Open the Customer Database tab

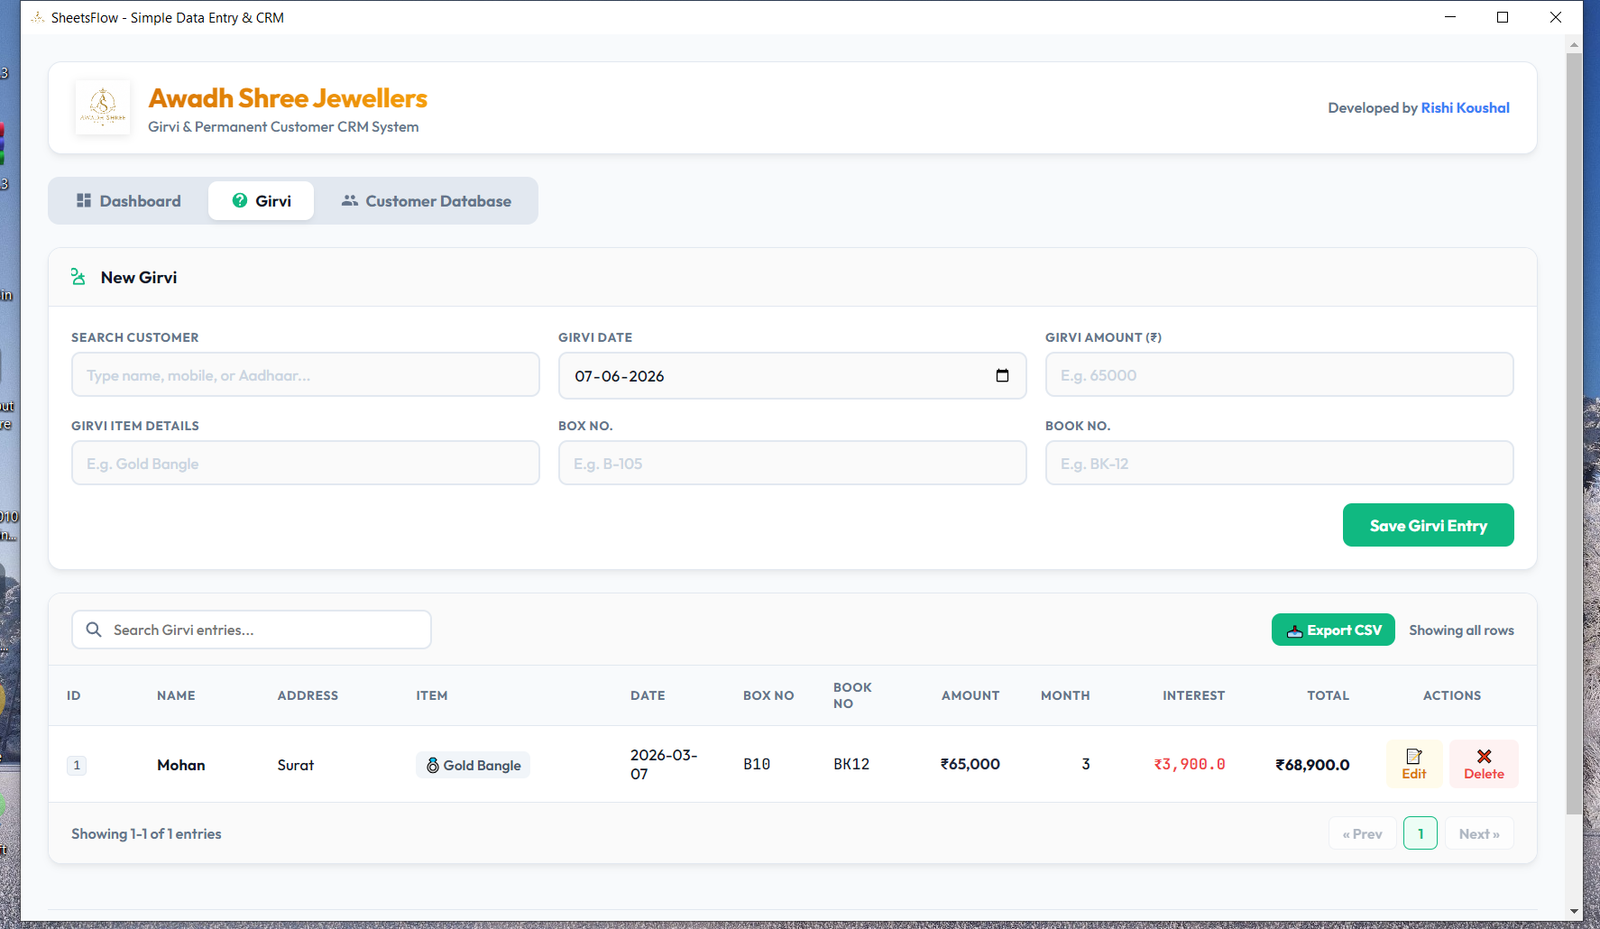coord(426,201)
